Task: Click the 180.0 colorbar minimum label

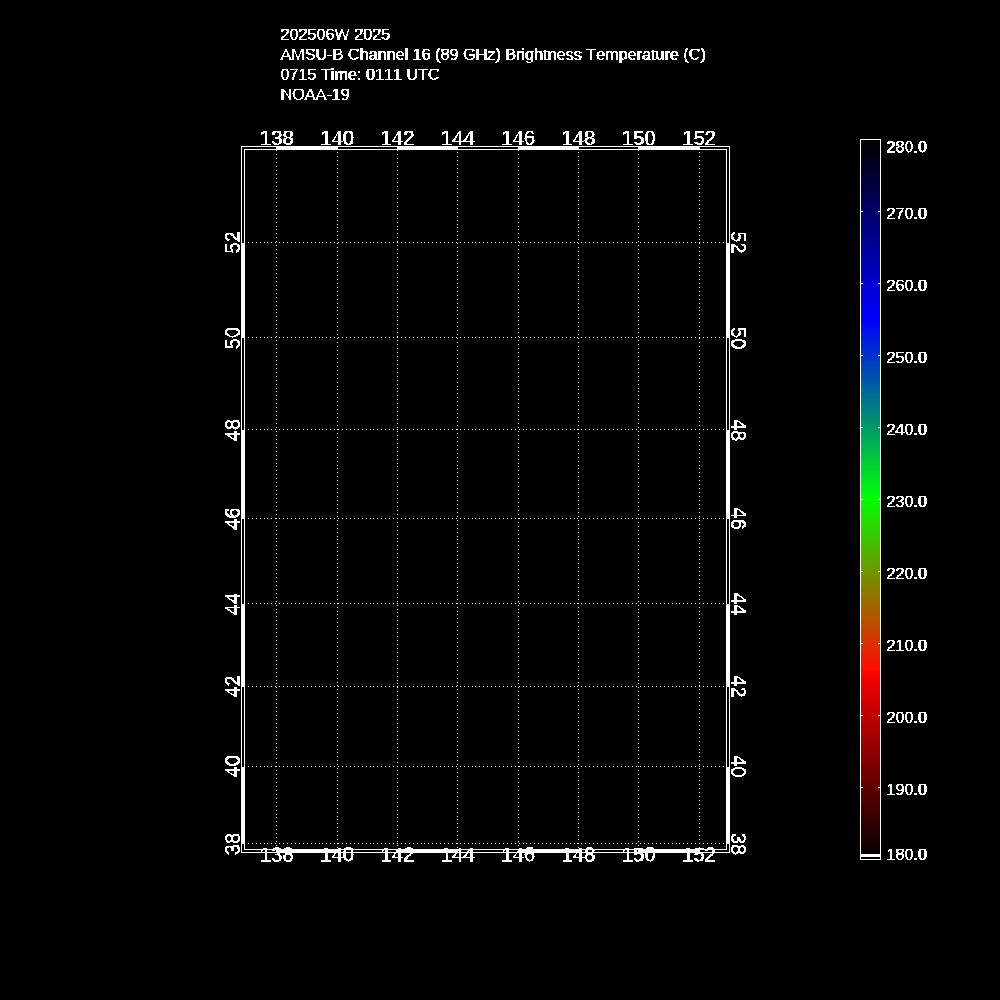Action: tap(907, 854)
